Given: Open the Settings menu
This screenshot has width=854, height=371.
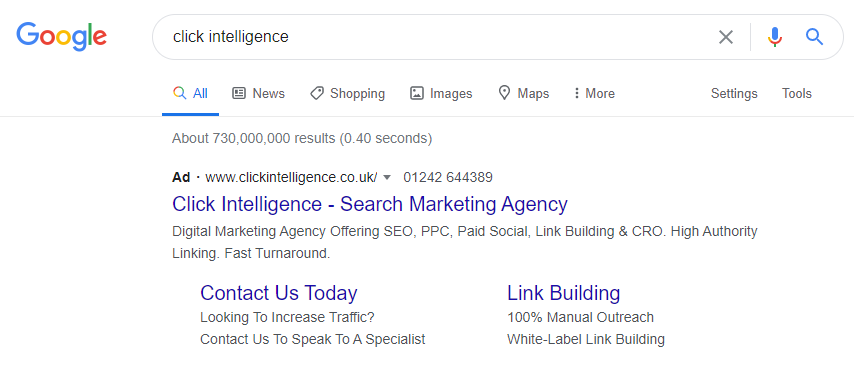Looking at the screenshot, I should [x=734, y=94].
